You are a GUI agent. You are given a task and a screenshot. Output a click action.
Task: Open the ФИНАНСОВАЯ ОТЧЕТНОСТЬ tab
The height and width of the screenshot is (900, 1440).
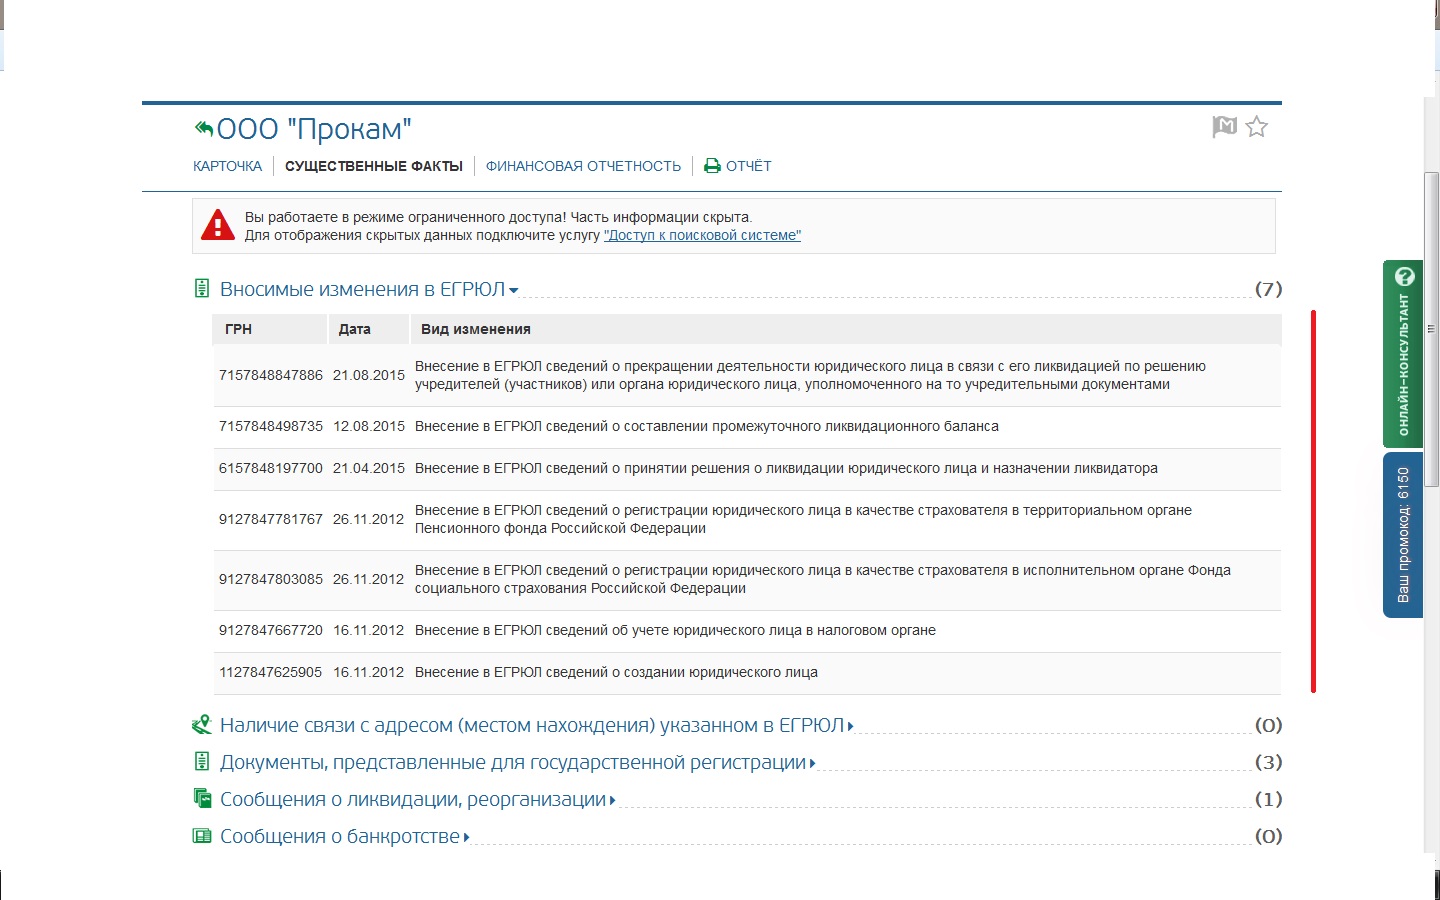[583, 166]
